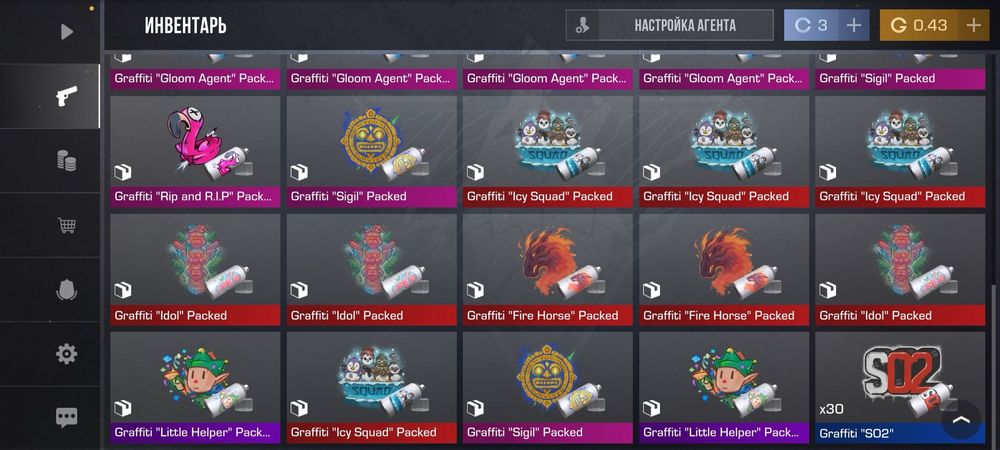This screenshot has height=450, width=1000.
Task: Tap the package icon on first "Idol" graffiti
Action: click(x=123, y=291)
